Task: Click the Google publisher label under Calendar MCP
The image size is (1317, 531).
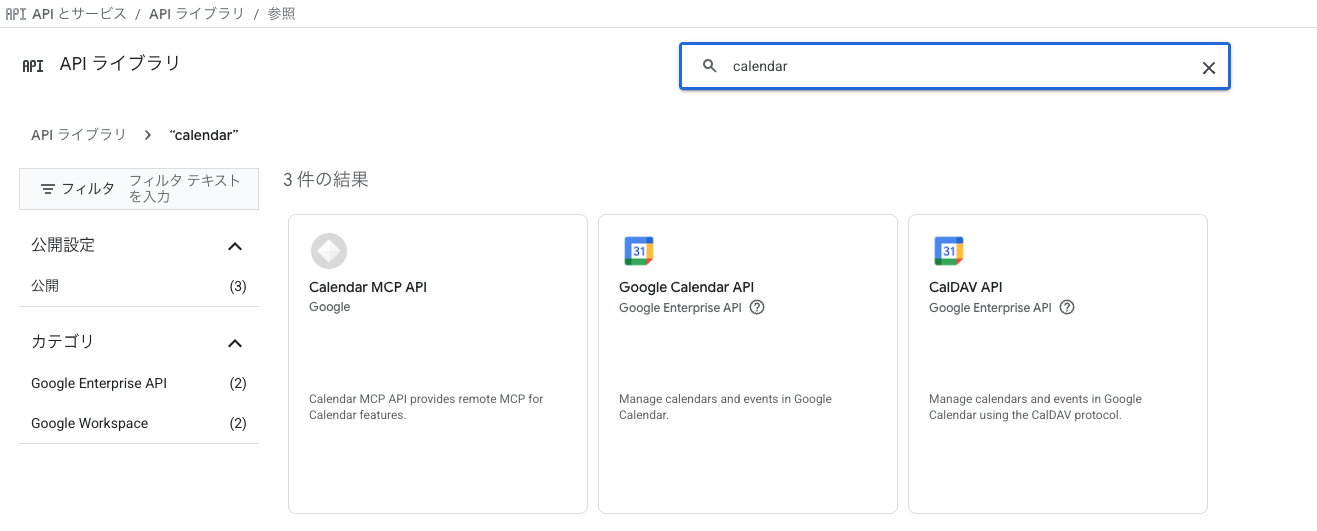Action: pyautogui.click(x=330, y=307)
